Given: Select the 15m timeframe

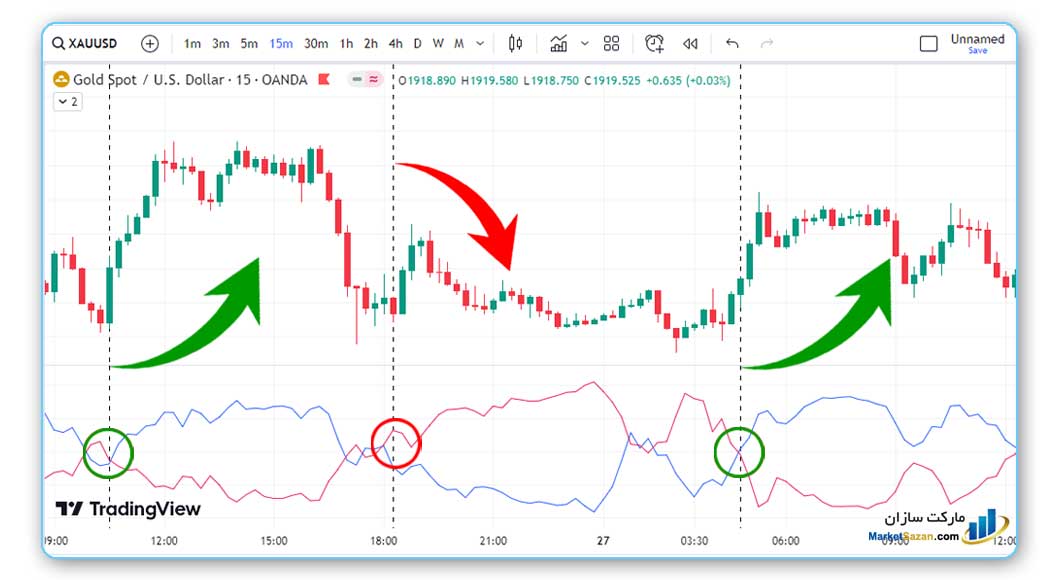Looking at the screenshot, I should (x=281, y=43).
